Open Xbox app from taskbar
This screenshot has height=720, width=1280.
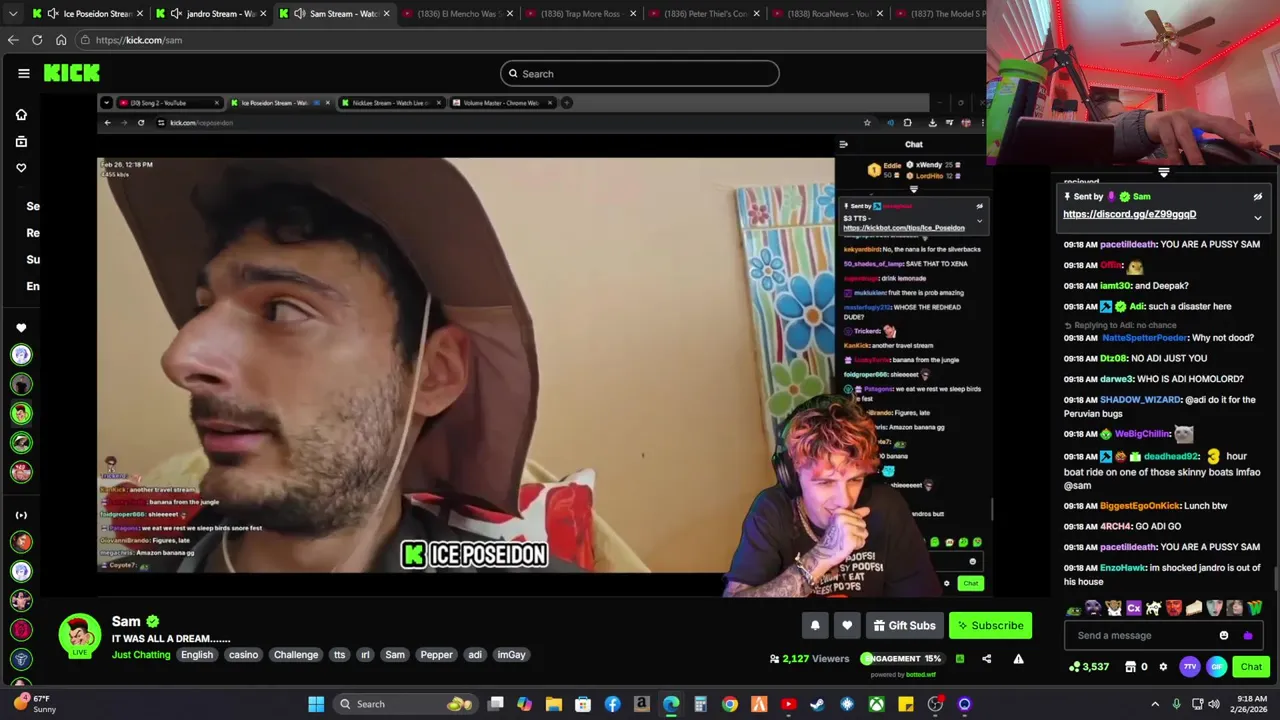click(876, 704)
